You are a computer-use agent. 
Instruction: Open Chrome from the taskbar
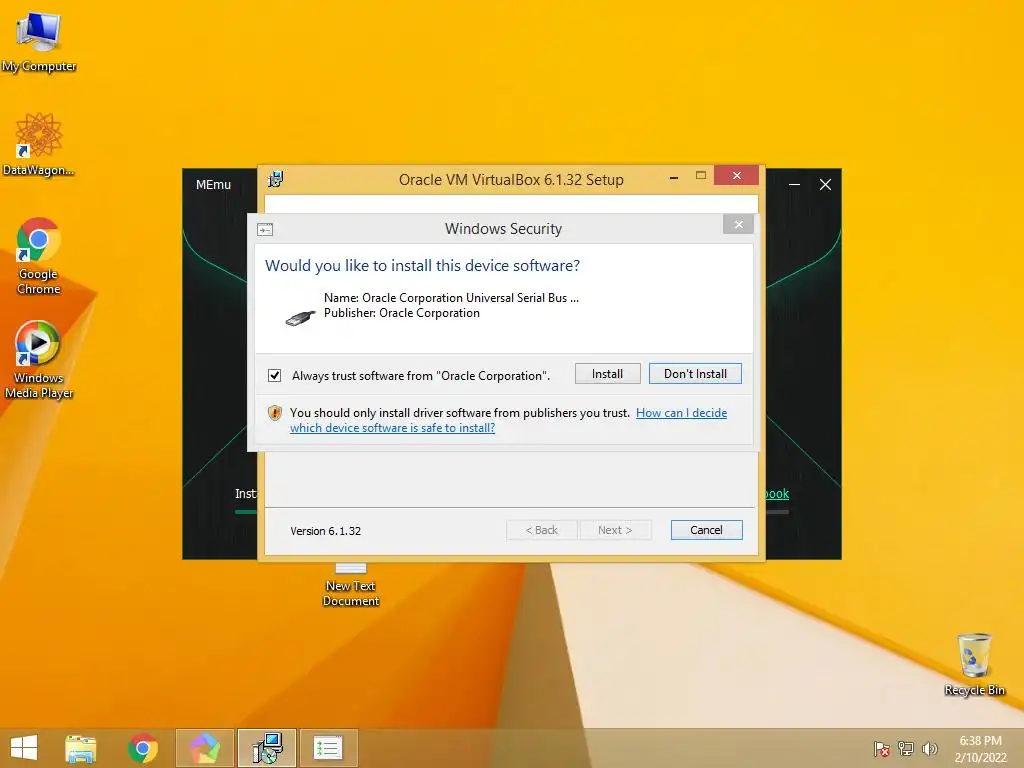tap(142, 748)
